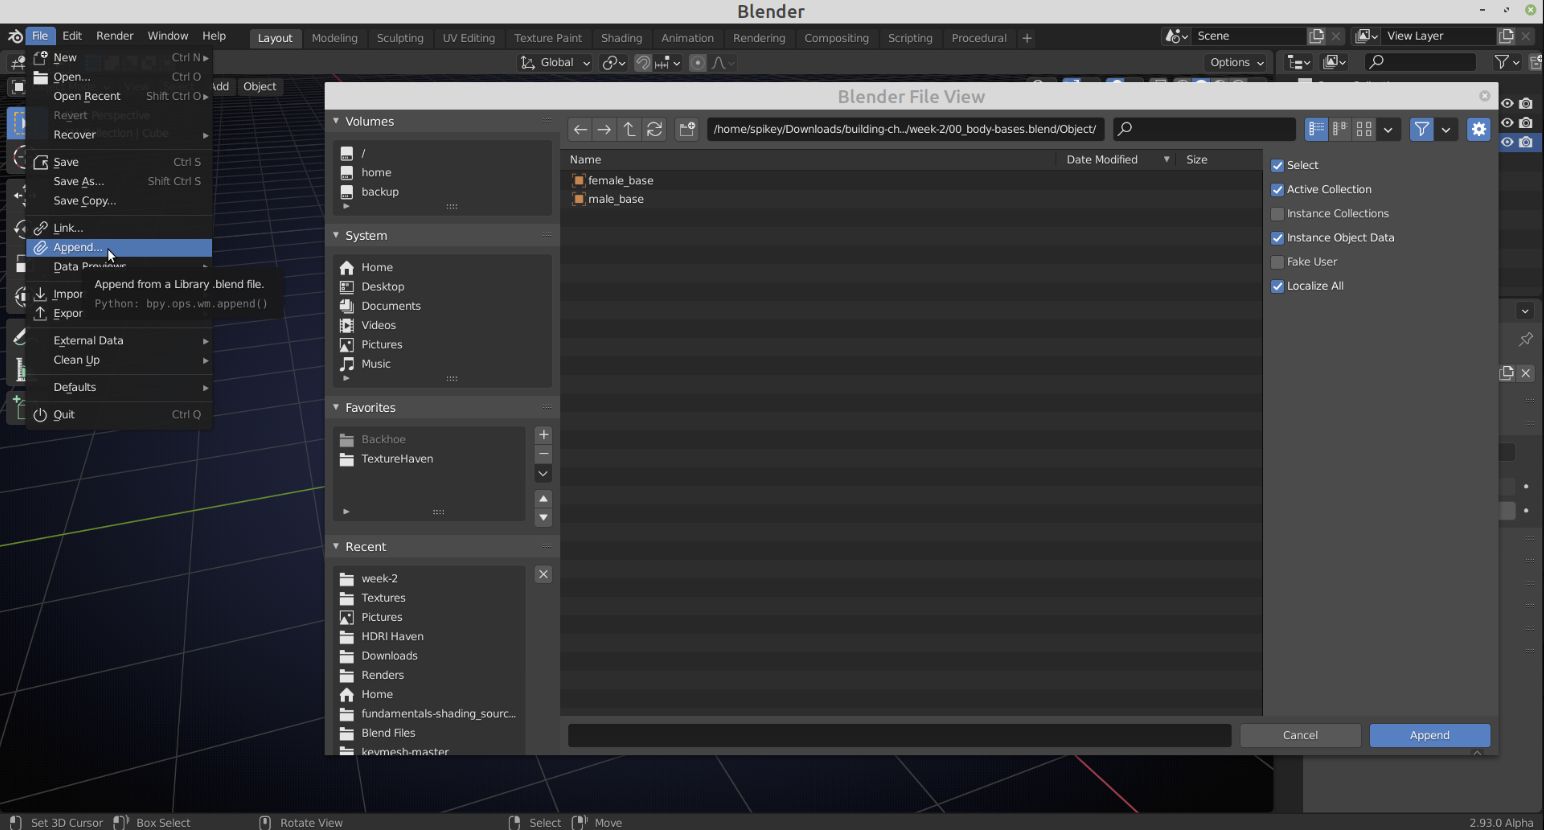
Task: Go forward in file browser history
Action: point(604,129)
